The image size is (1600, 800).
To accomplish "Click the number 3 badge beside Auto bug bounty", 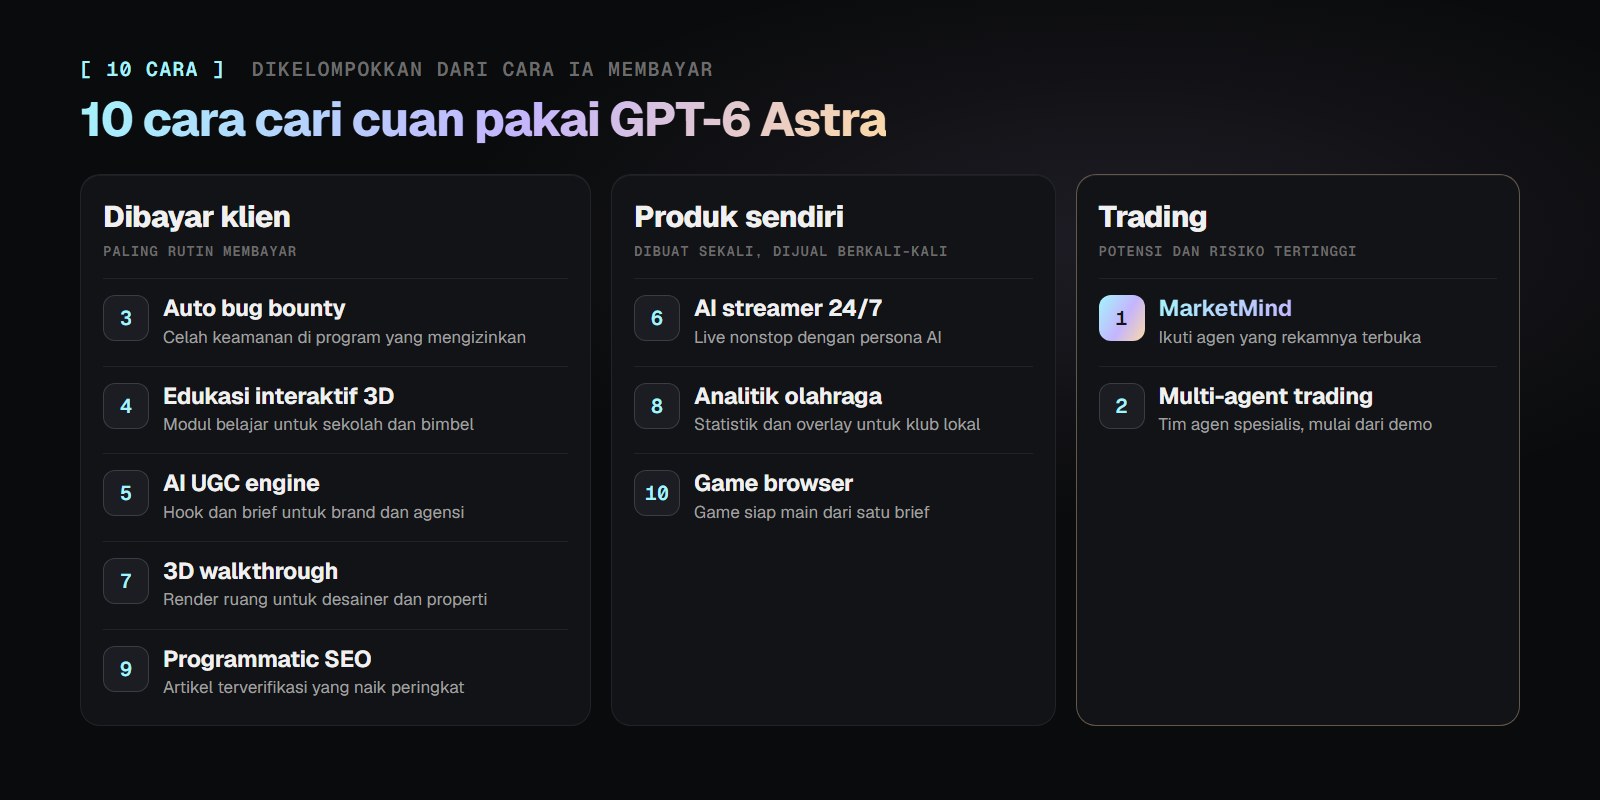I will tap(126, 318).
